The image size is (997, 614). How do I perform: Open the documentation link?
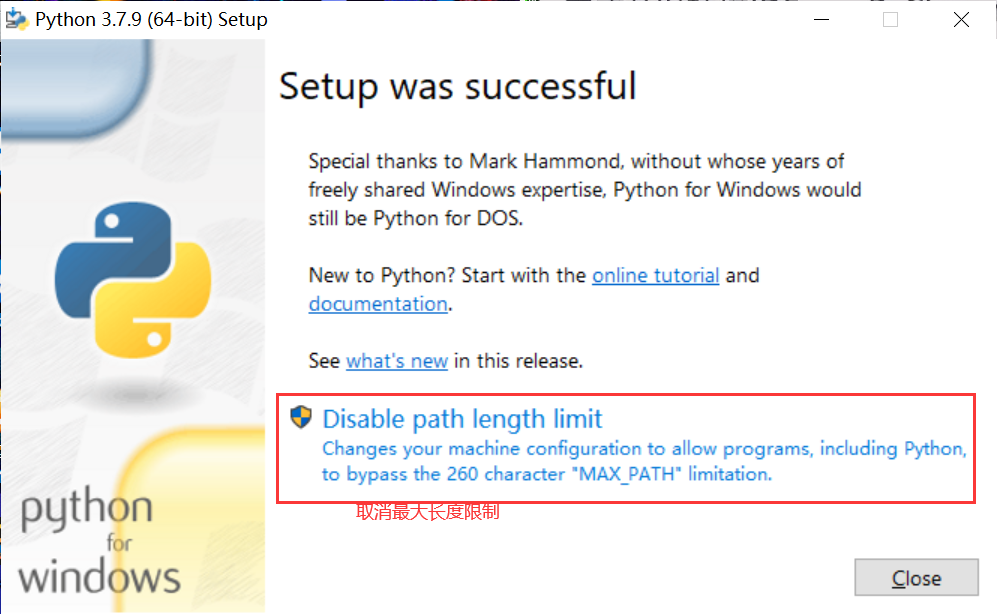point(377,304)
